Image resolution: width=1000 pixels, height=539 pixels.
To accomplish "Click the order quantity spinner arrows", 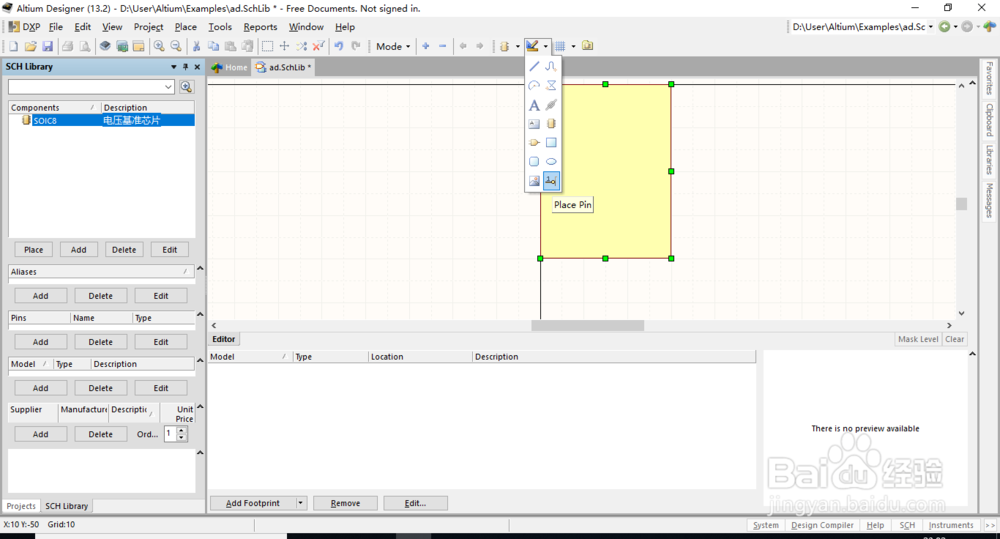I will pyautogui.click(x=182, y=434).
